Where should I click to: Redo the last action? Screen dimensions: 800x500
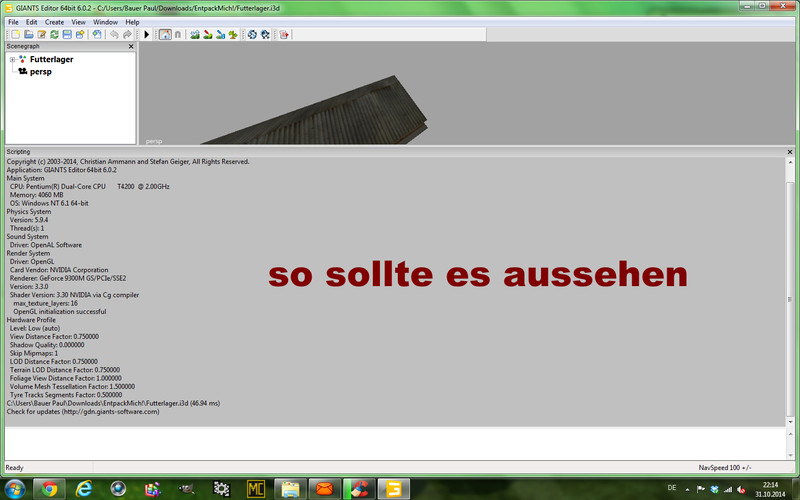click(x=127, y=34)
